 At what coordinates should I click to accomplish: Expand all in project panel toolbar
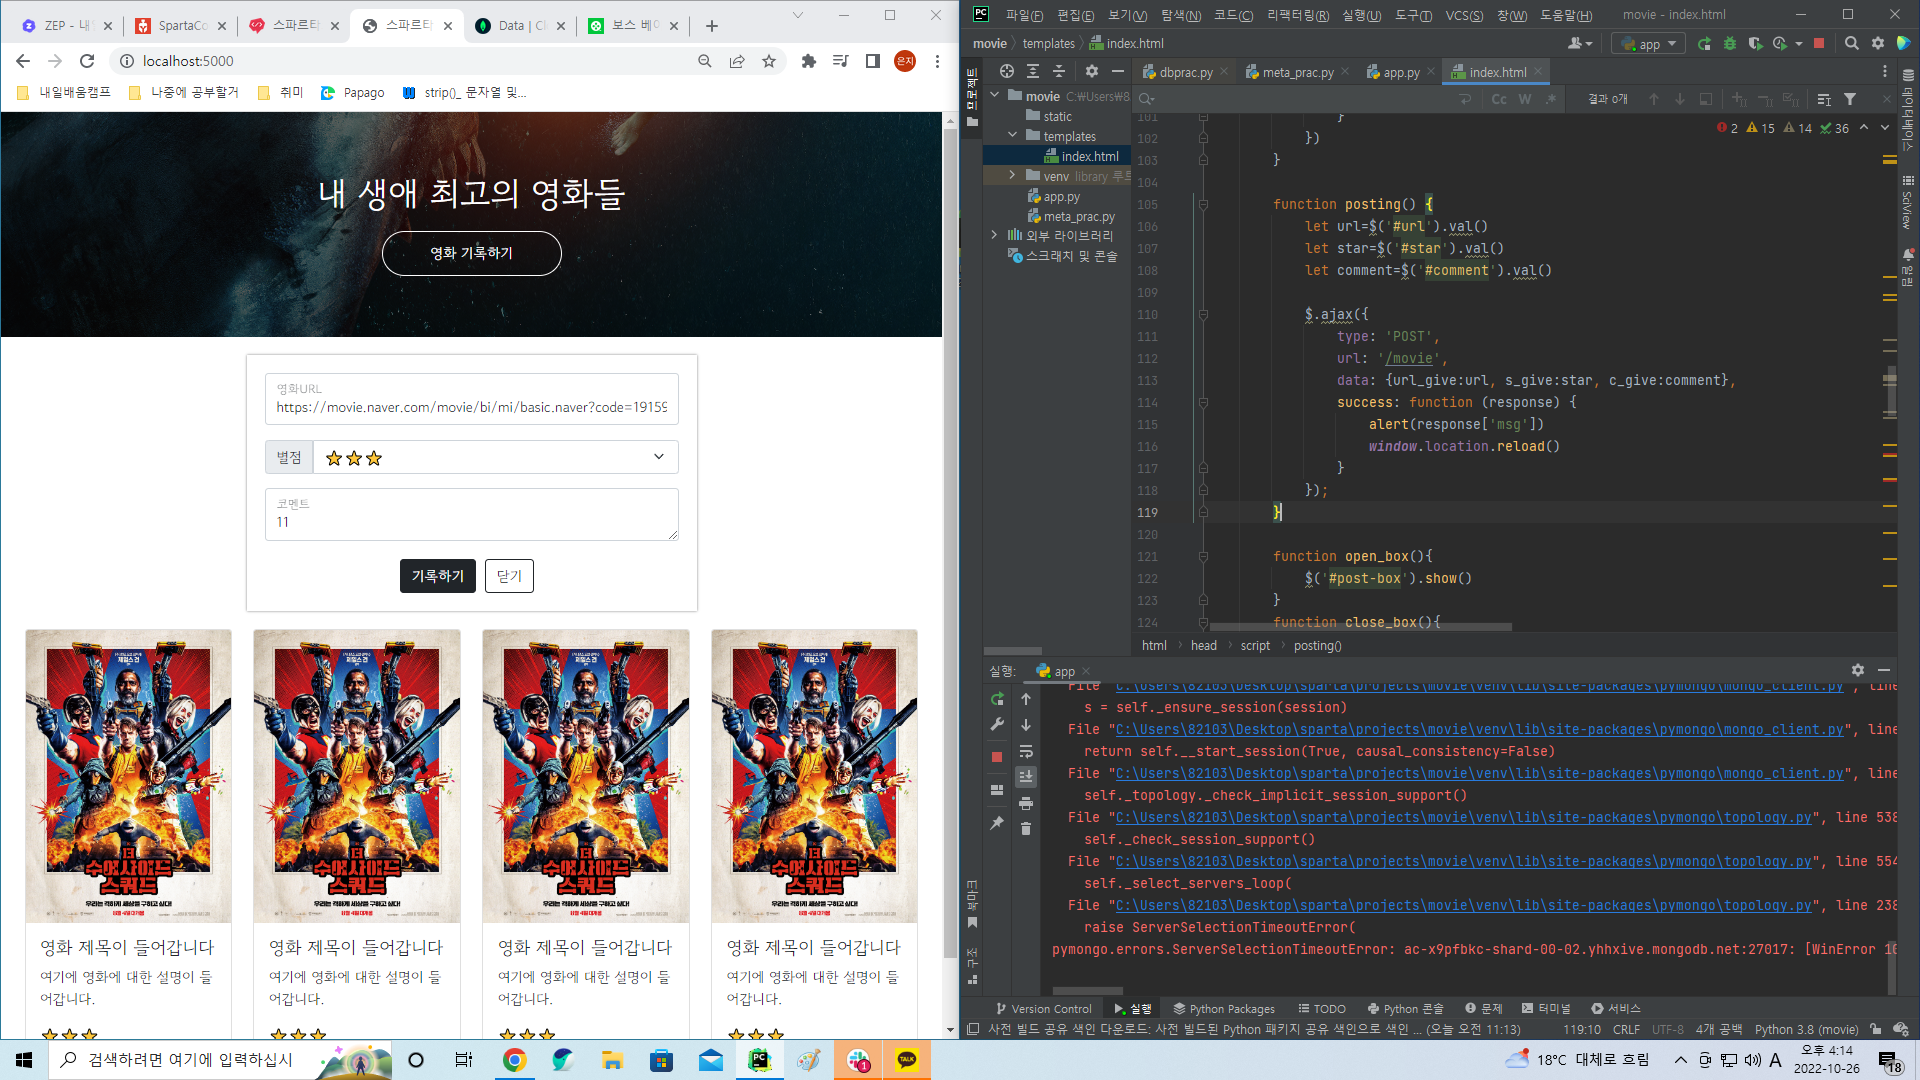[x=1033, y=71]
